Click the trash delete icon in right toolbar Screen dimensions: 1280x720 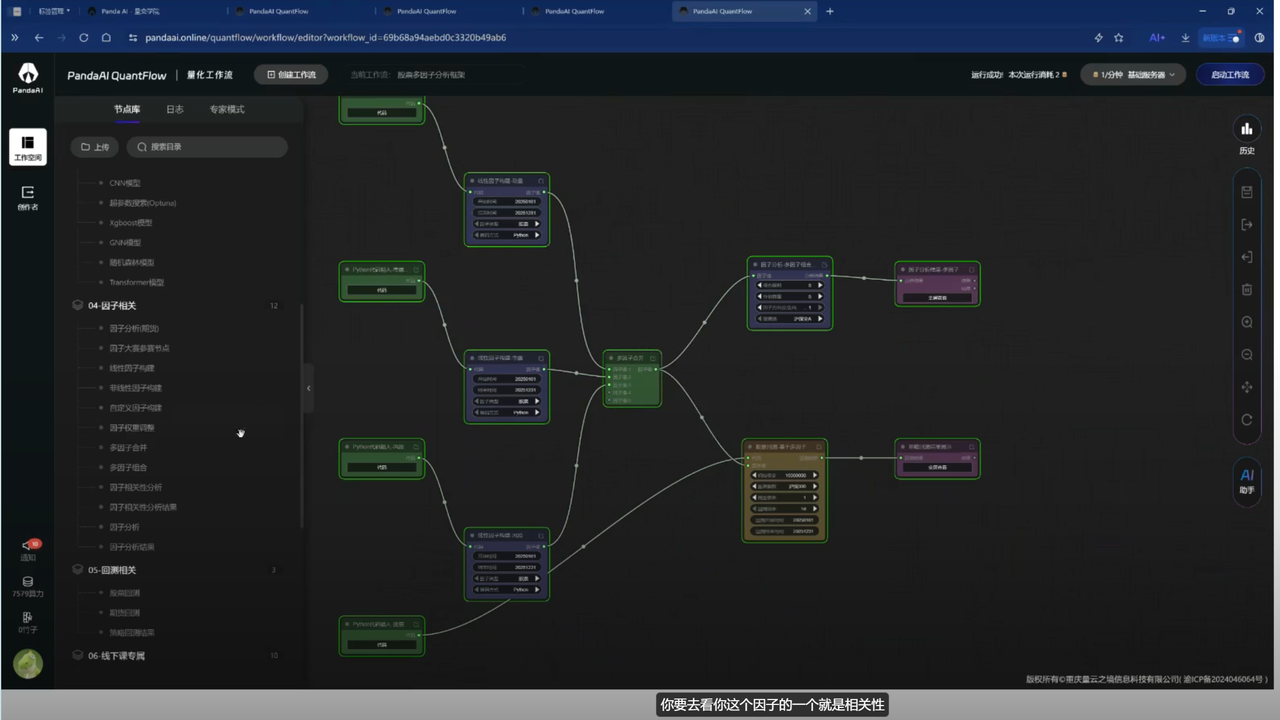tap(1246, 290)
